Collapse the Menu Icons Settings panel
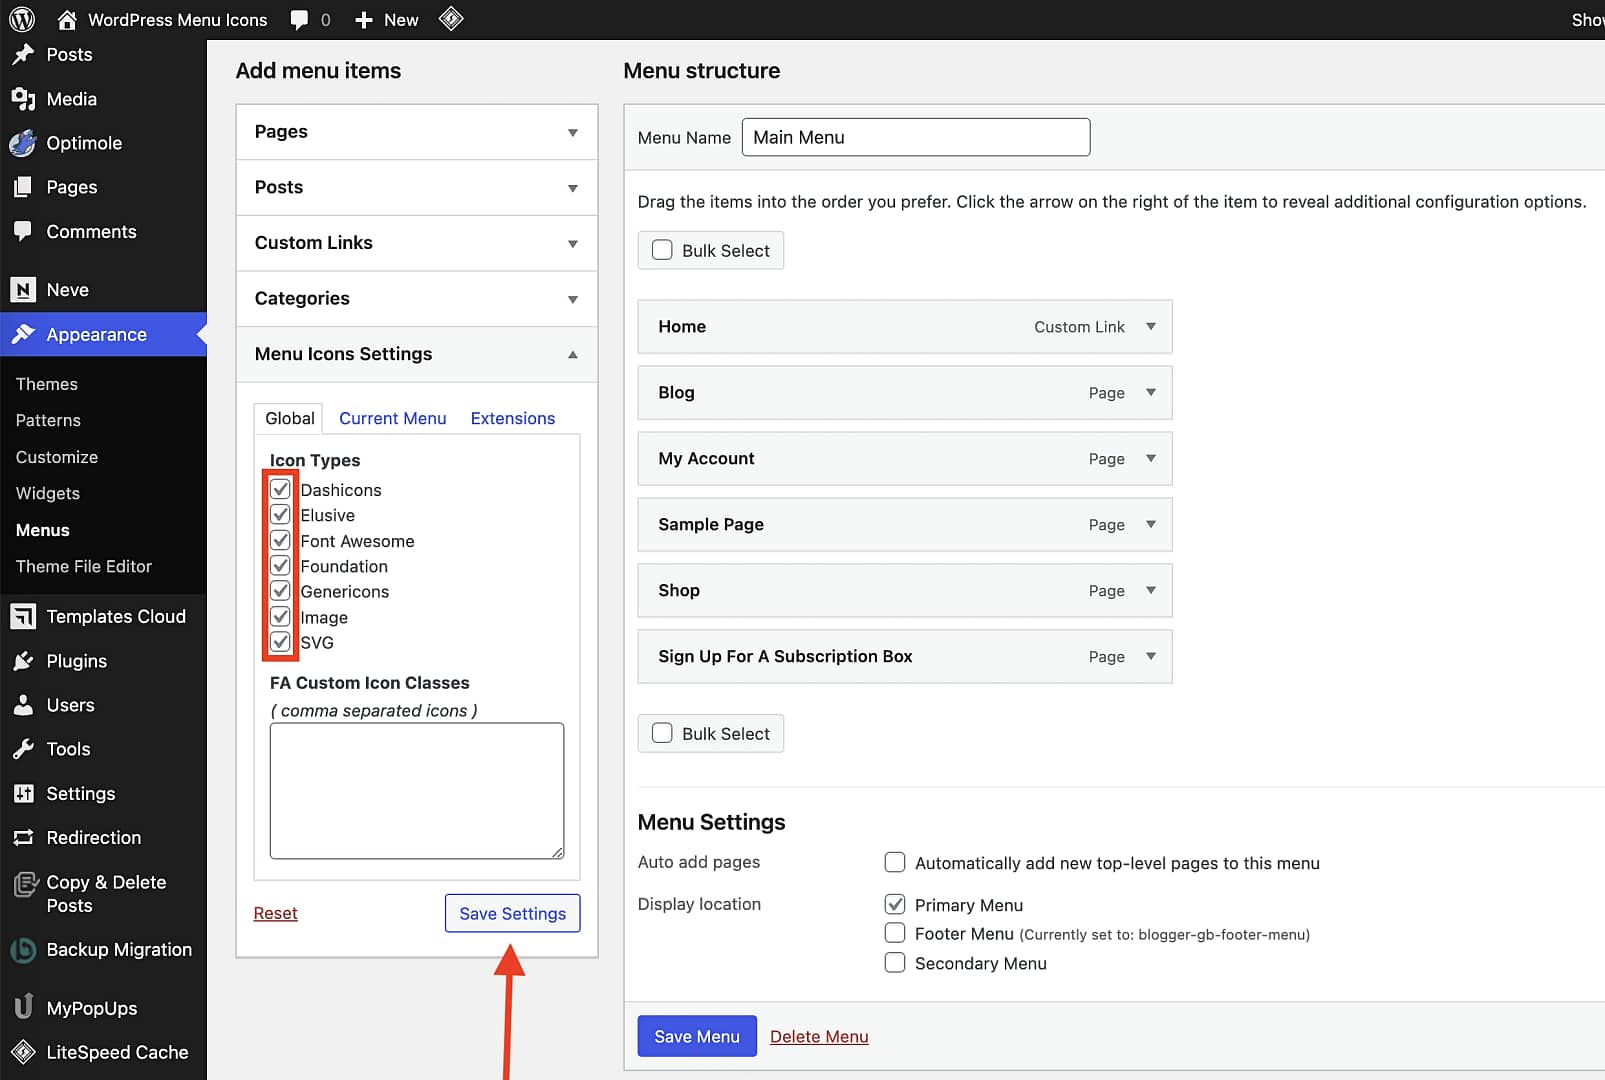The width and height of the screenshot is (1605, 1080). pos(573,355)
